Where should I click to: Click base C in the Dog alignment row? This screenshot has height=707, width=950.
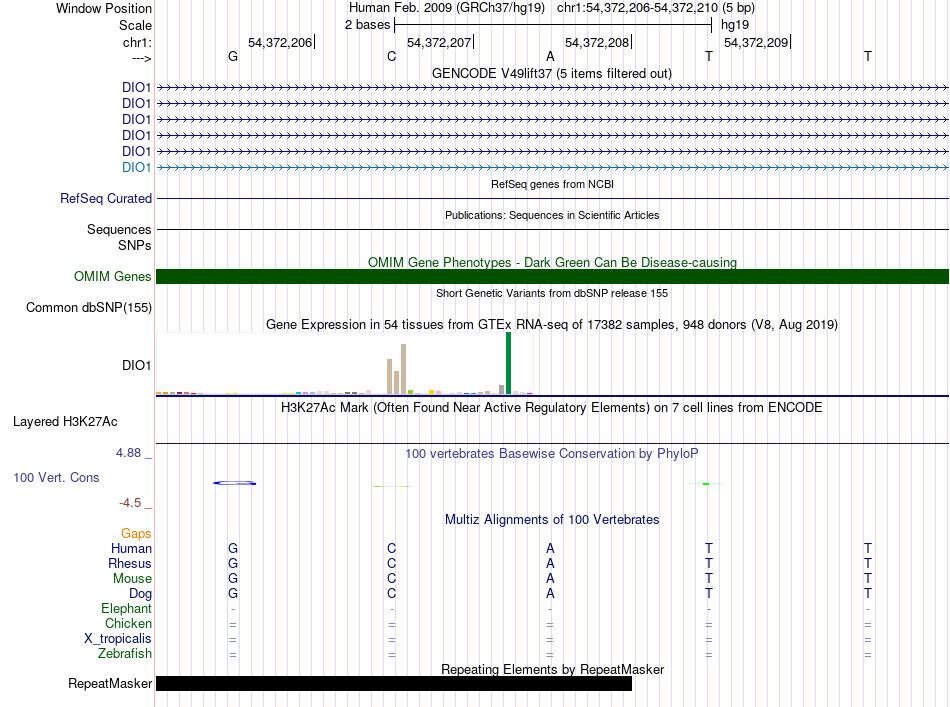(x=391, y=594)
